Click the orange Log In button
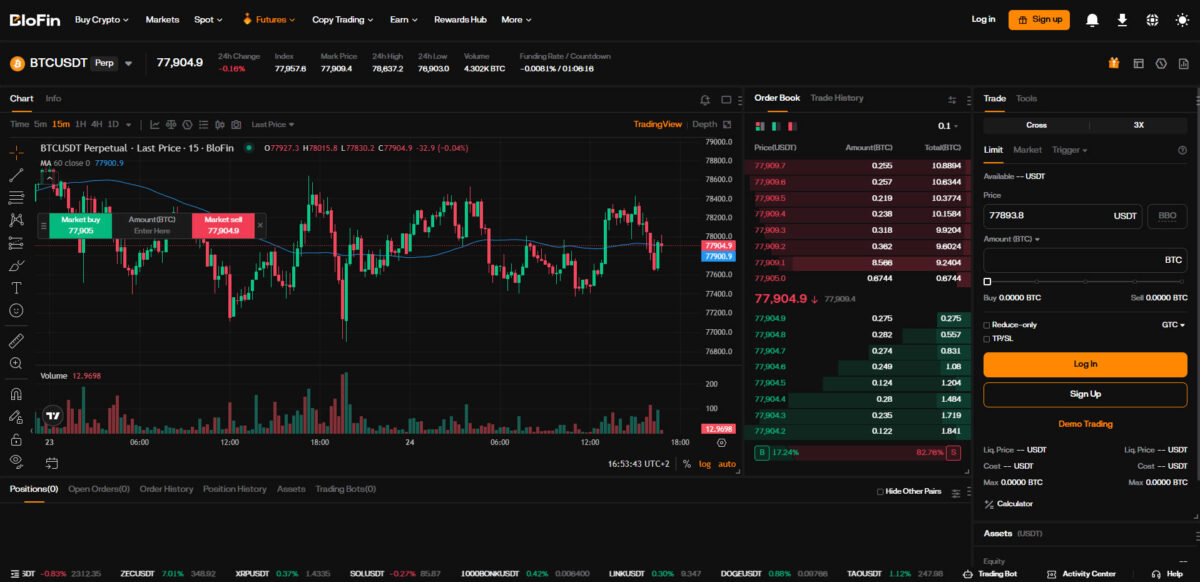The height and width of the screenshot is (582, 1200). point(1085,364)
